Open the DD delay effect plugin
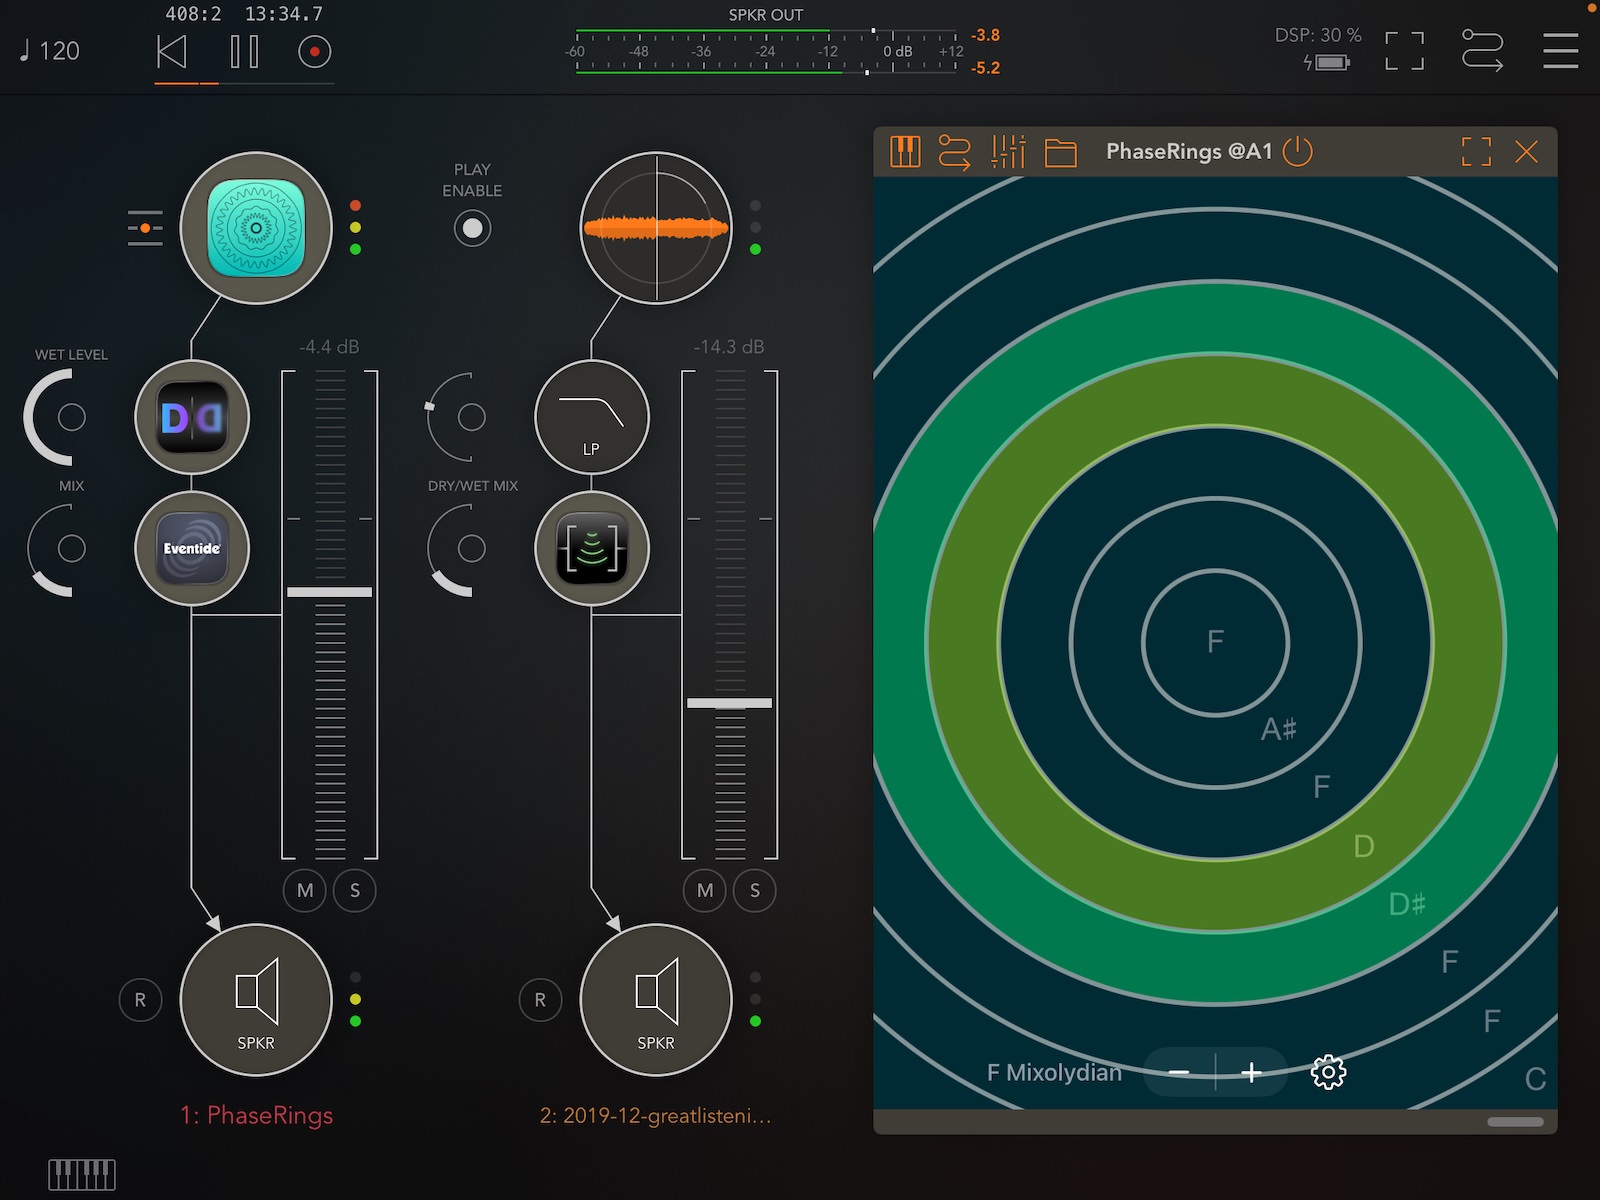Image resolution: width=1600 pixels, height=1200 pixels. point(192,417)
